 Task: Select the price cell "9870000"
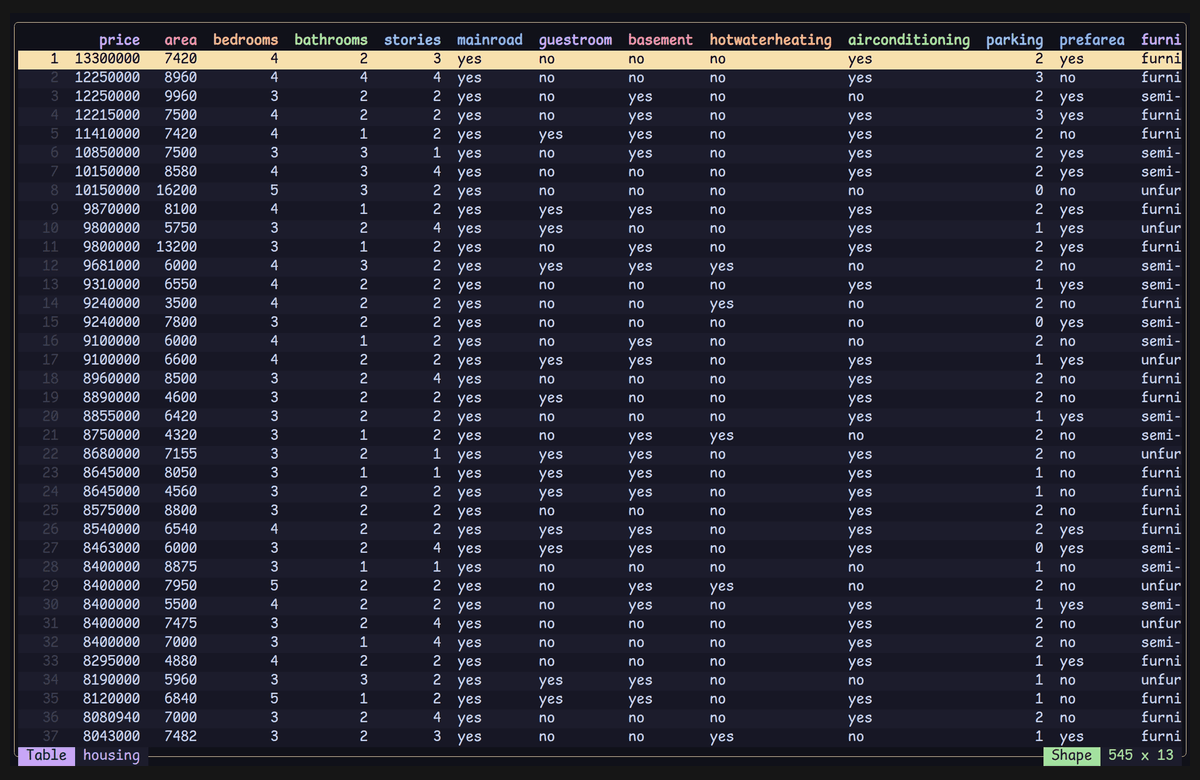(x=111, y=210)
